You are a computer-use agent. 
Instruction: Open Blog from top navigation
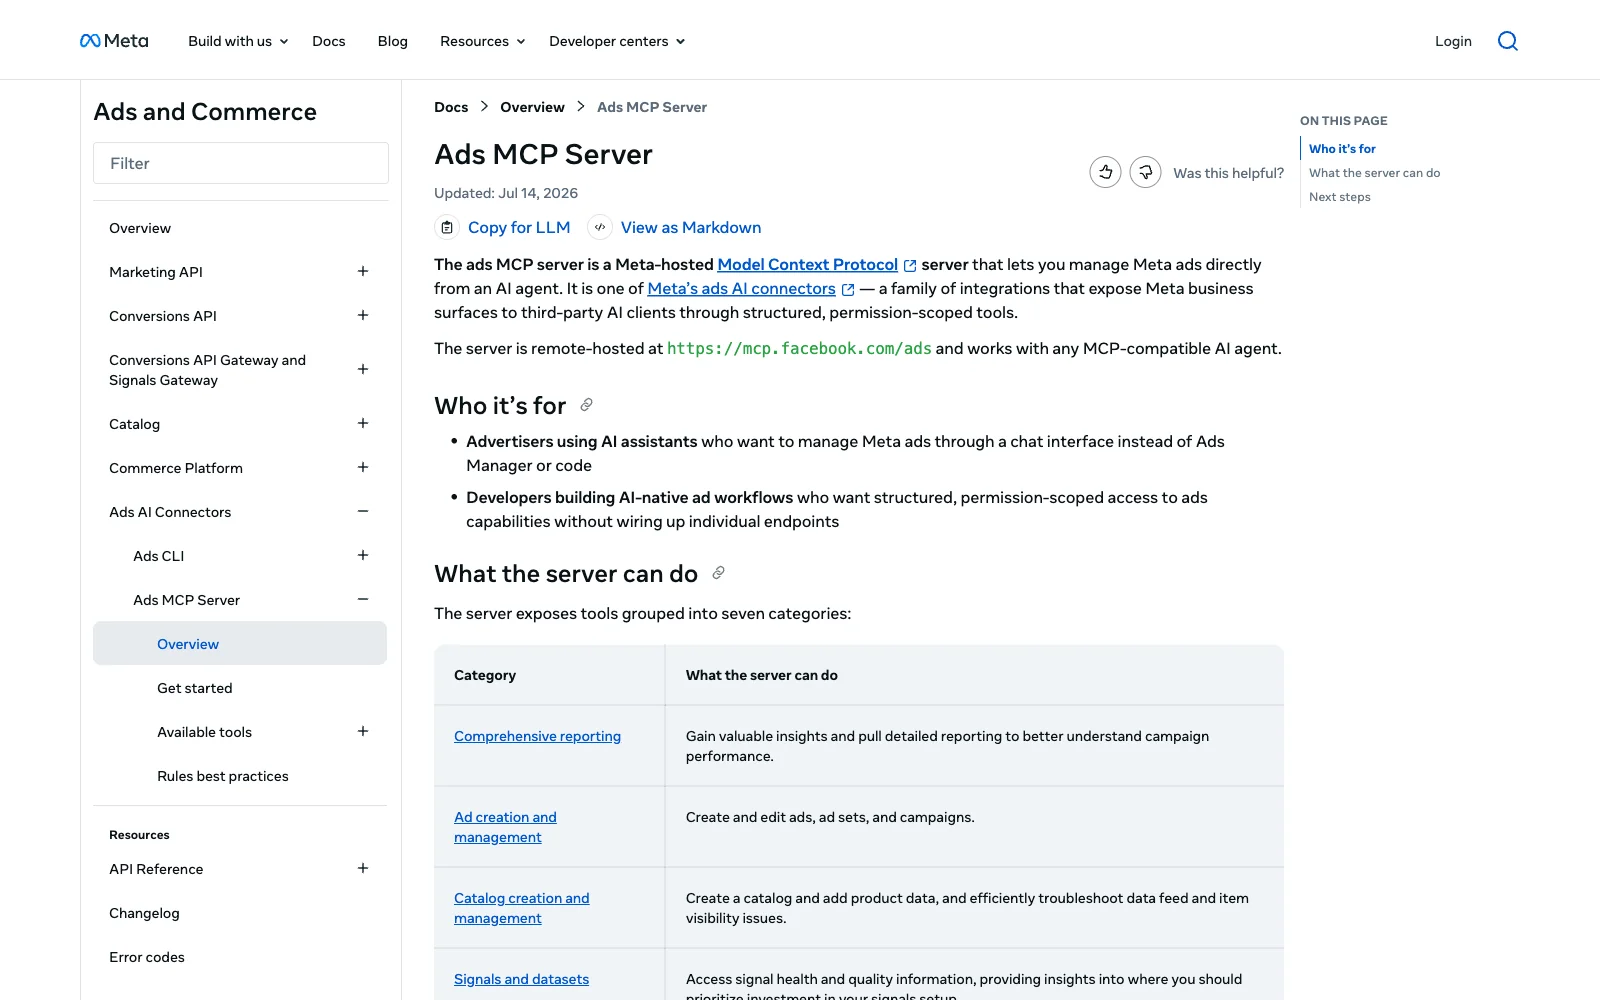click(393, 41)
